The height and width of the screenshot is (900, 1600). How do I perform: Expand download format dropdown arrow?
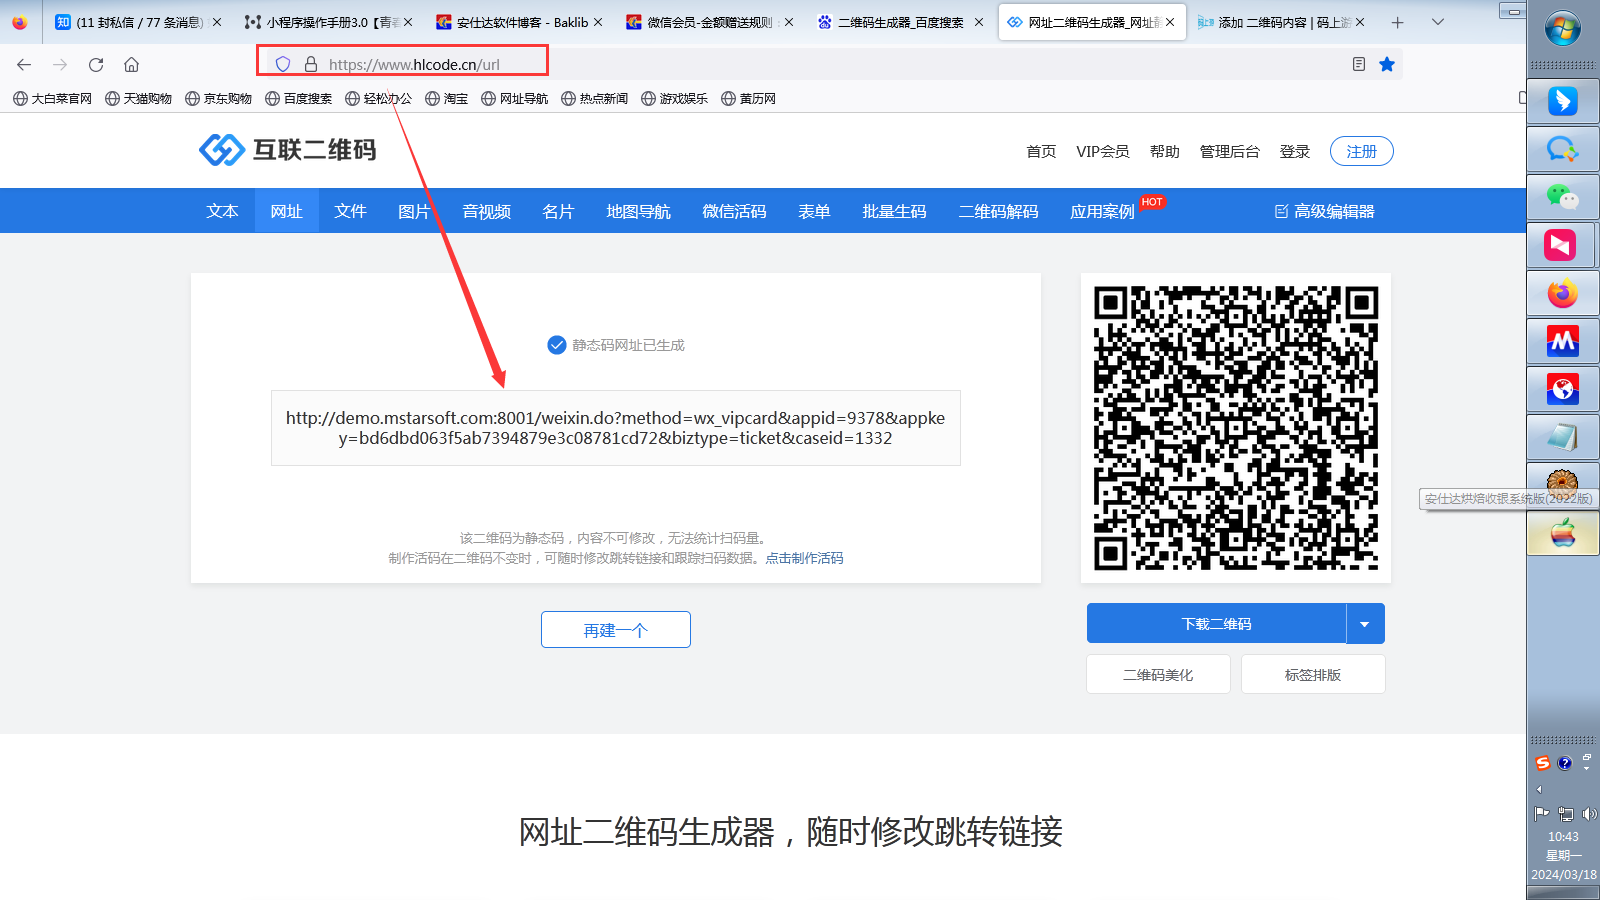pyautogui.click(x=1365, y=623)
